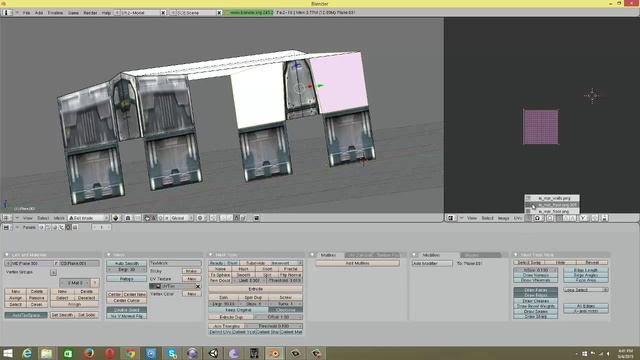Open the Help menu
Viewport: 640px width, 360px height.
click(106, 13)
